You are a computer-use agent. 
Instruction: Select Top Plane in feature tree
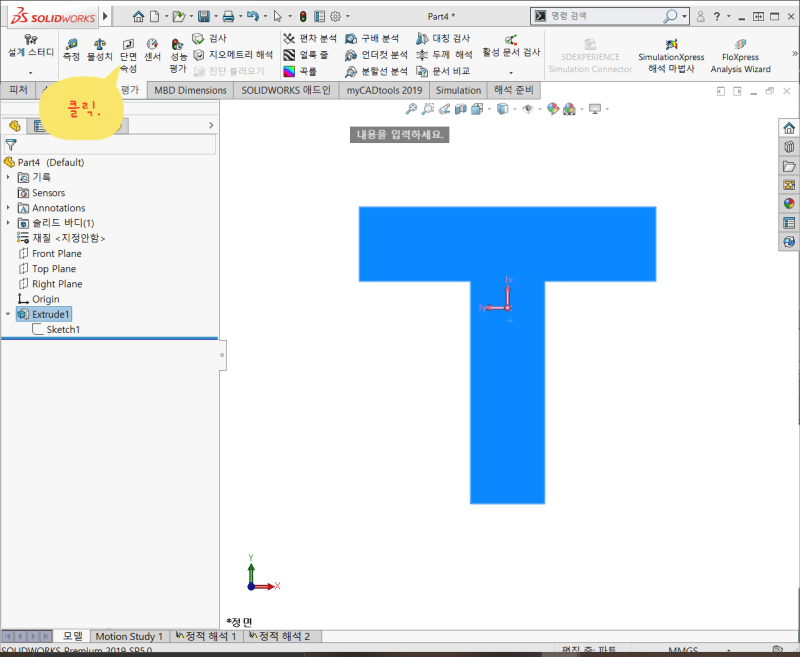[x=47, y=269]
